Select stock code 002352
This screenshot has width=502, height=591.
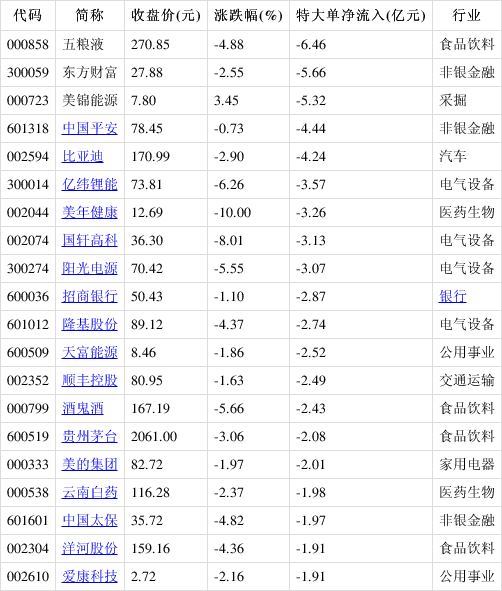[x=28, y=380]
